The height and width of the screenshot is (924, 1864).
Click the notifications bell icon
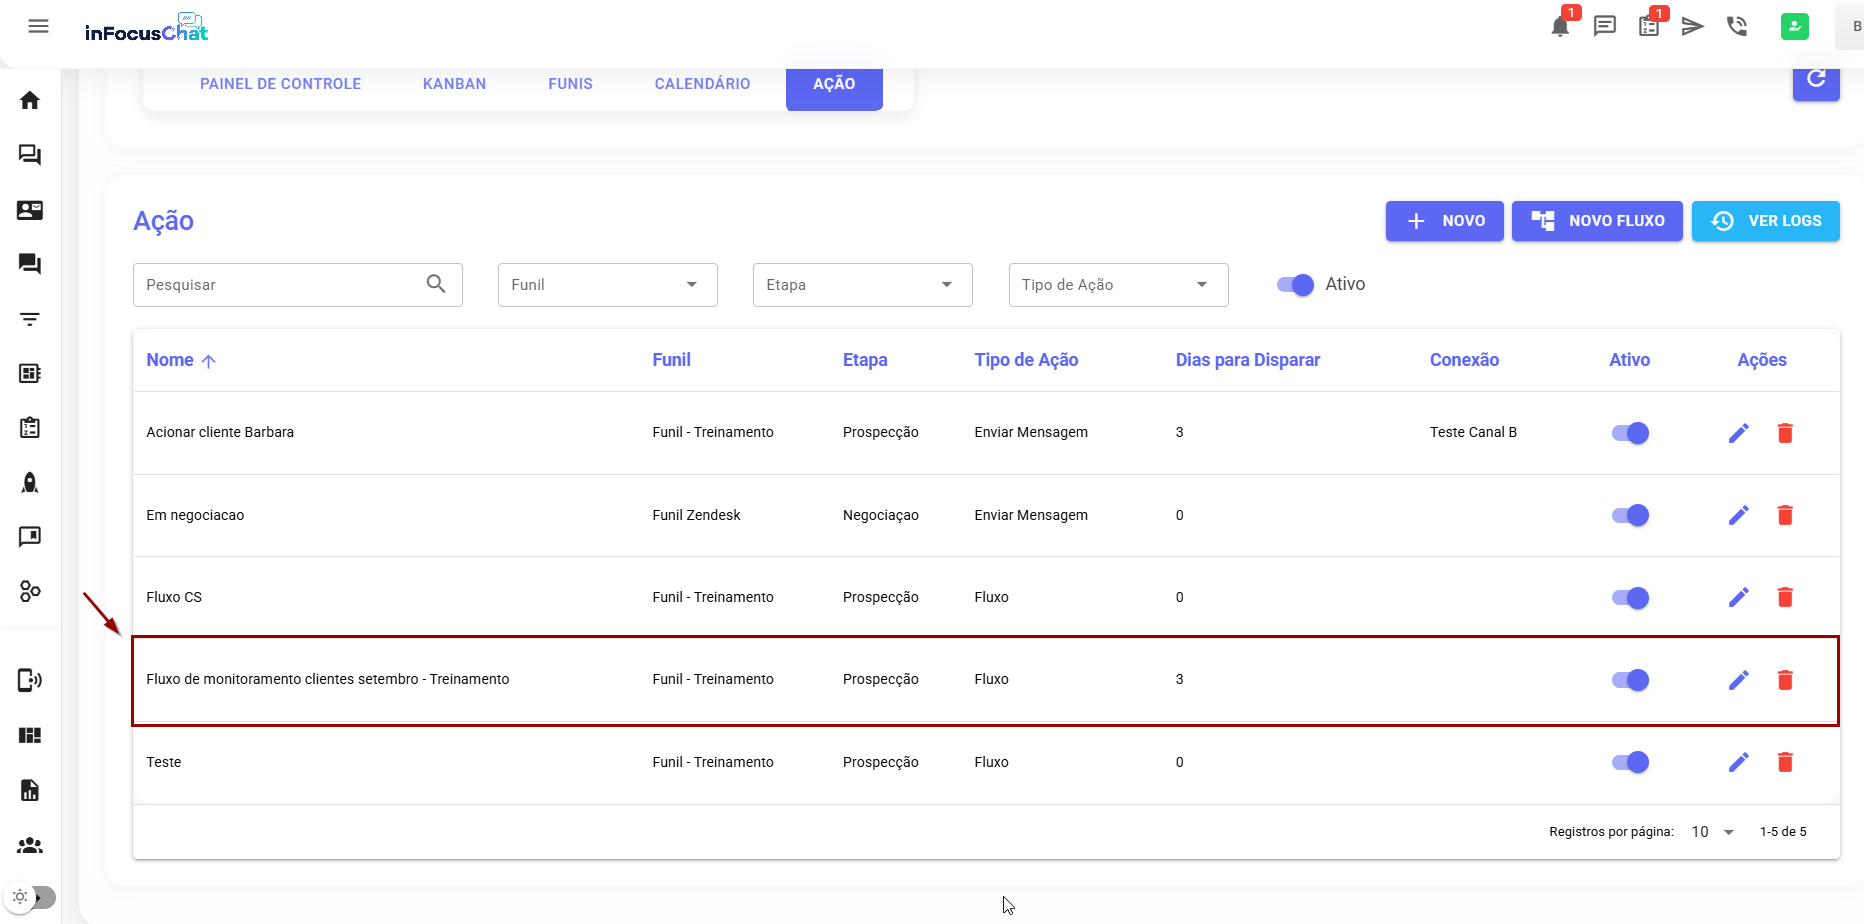coord(1559,27)
